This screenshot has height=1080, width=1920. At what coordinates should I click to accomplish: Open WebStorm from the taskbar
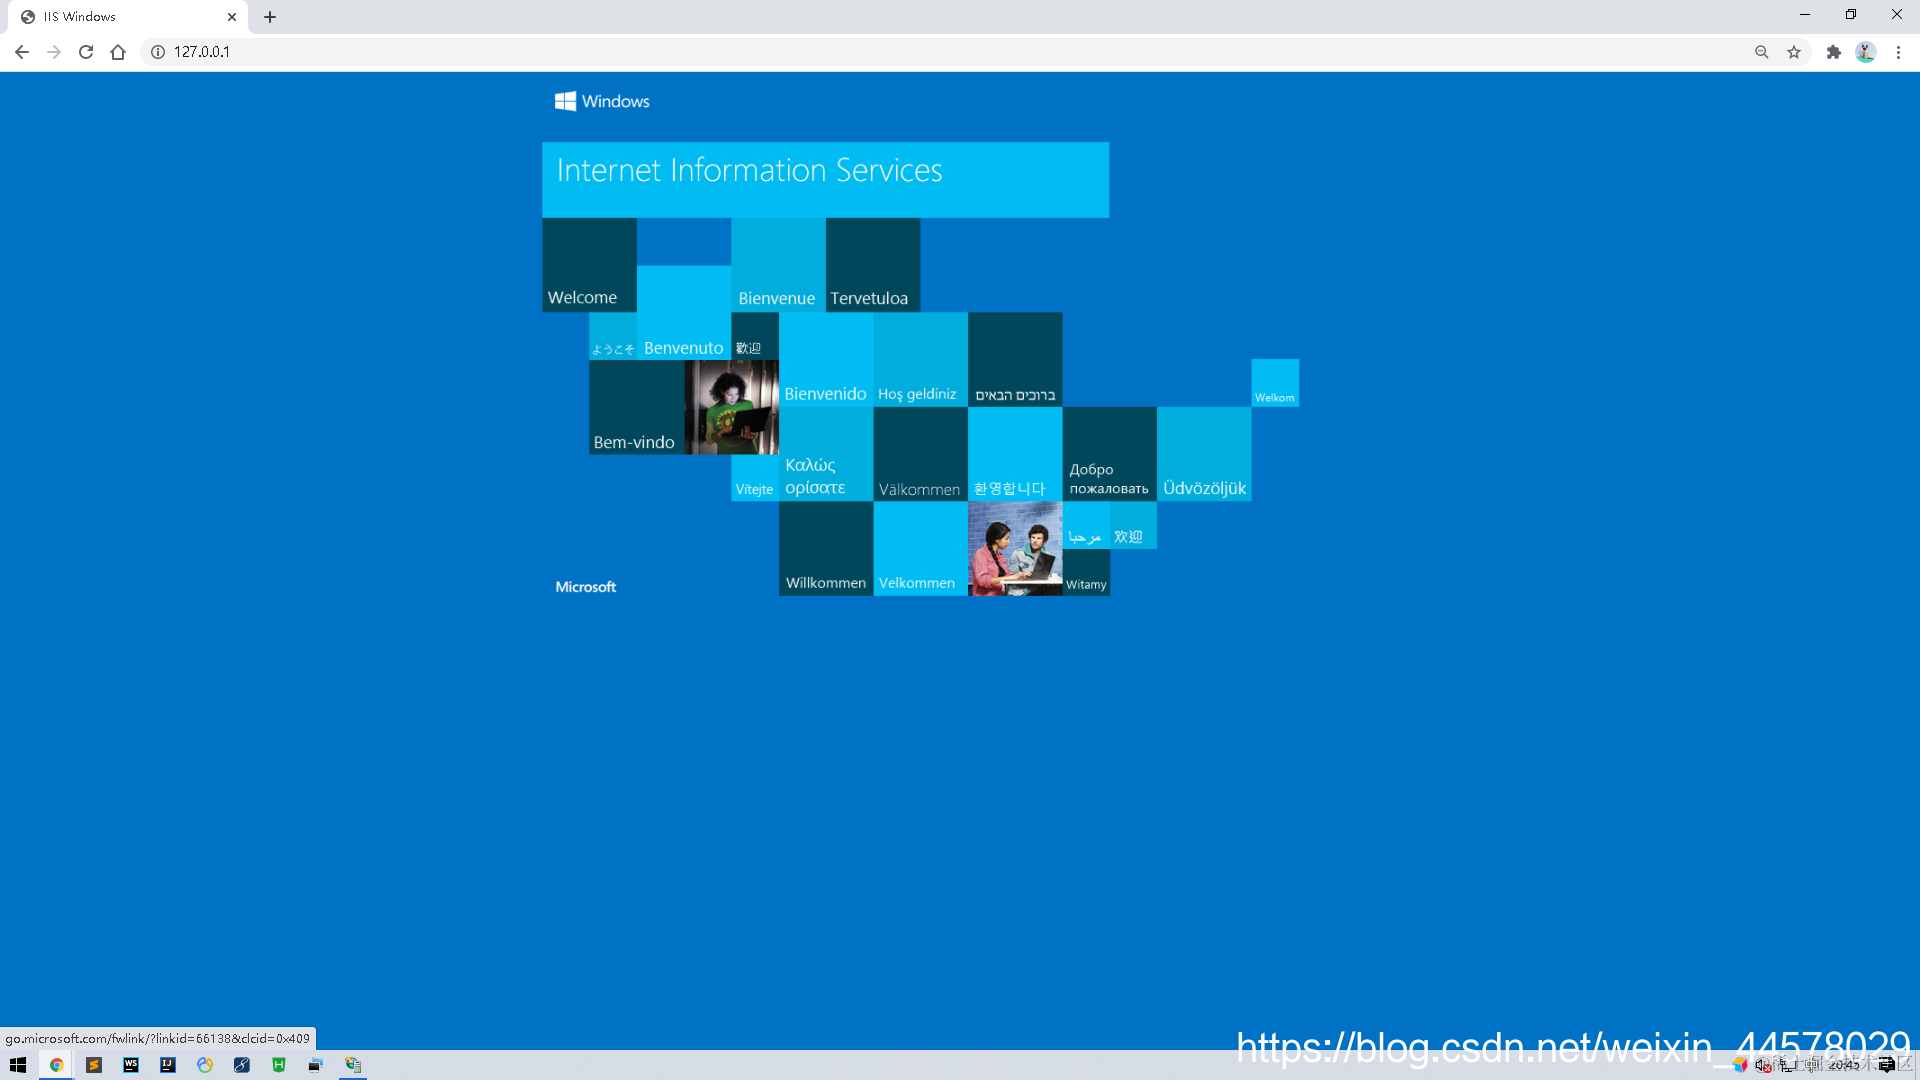tap(131, 1065)
